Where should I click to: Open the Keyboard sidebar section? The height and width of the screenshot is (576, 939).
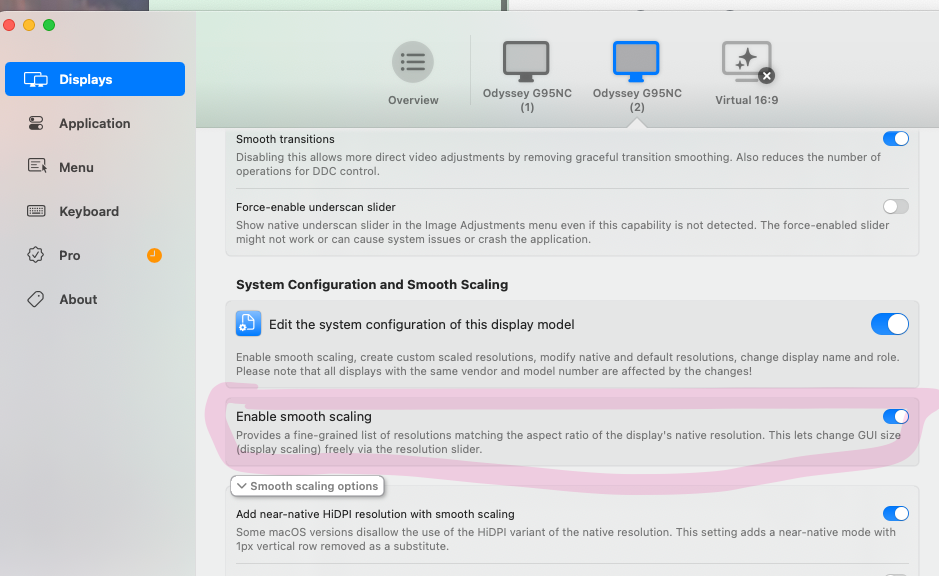95,211
